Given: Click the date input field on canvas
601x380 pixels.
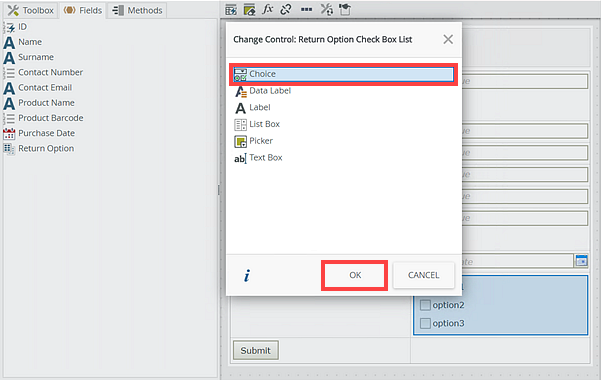Looking at the screenshot, I should click(x=517, y=261).
